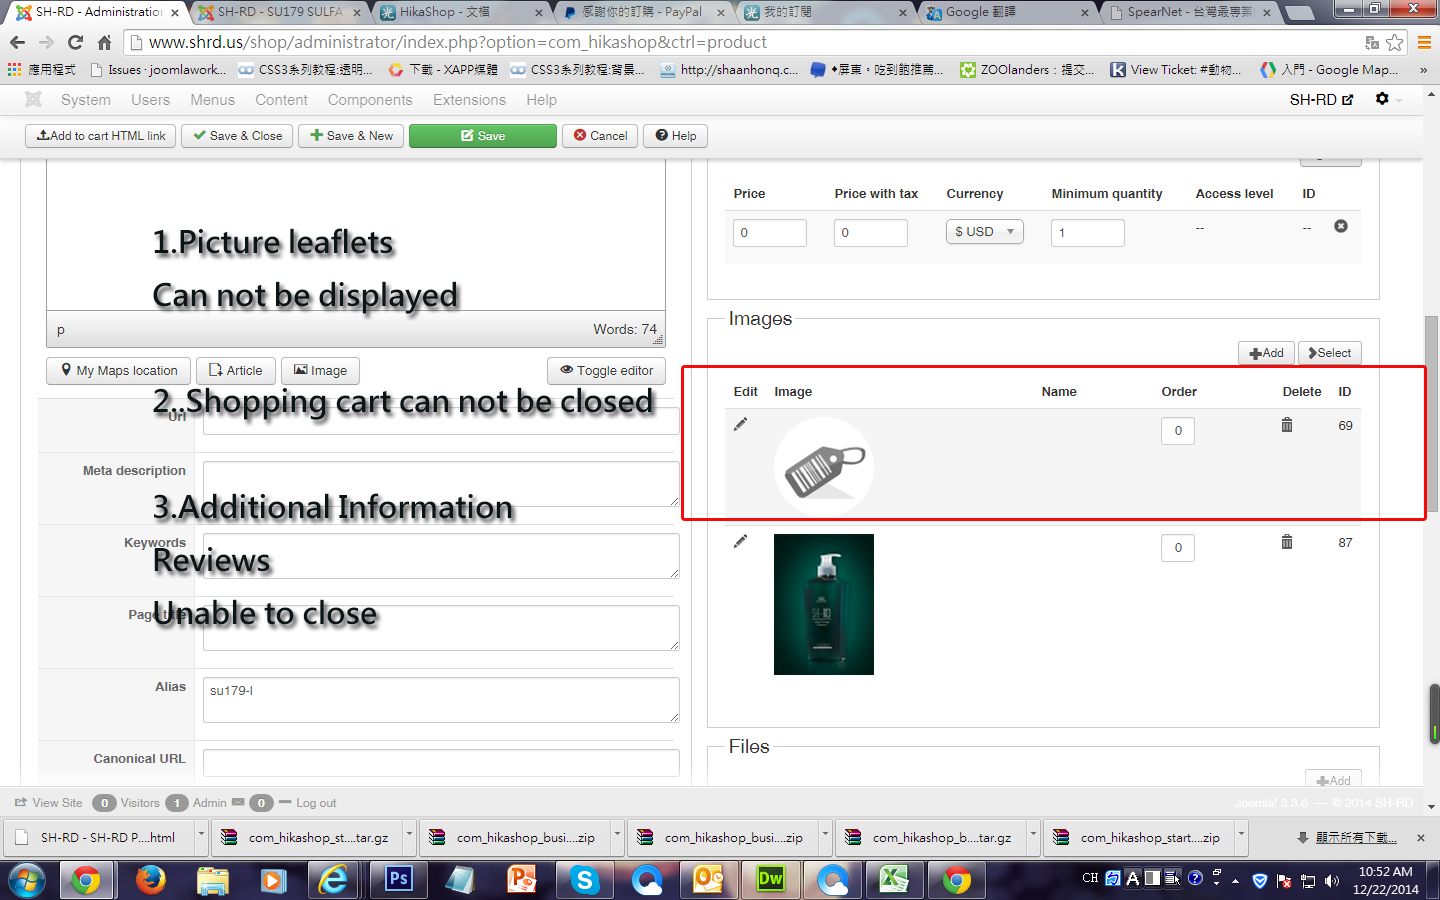Image resolution: width=1440 pixels, height=900 pixels.
Task: Open the Content menu
Action: coord(281,100)
